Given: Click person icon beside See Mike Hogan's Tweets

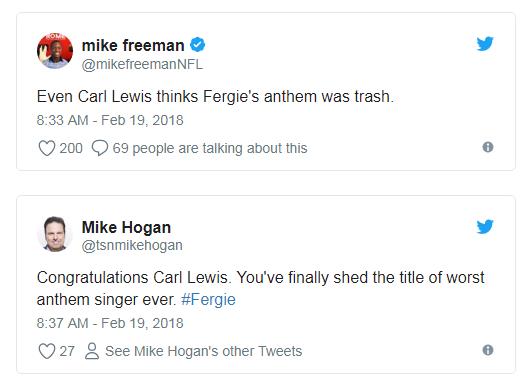Looking at the screenshot, I should (92, 351).
